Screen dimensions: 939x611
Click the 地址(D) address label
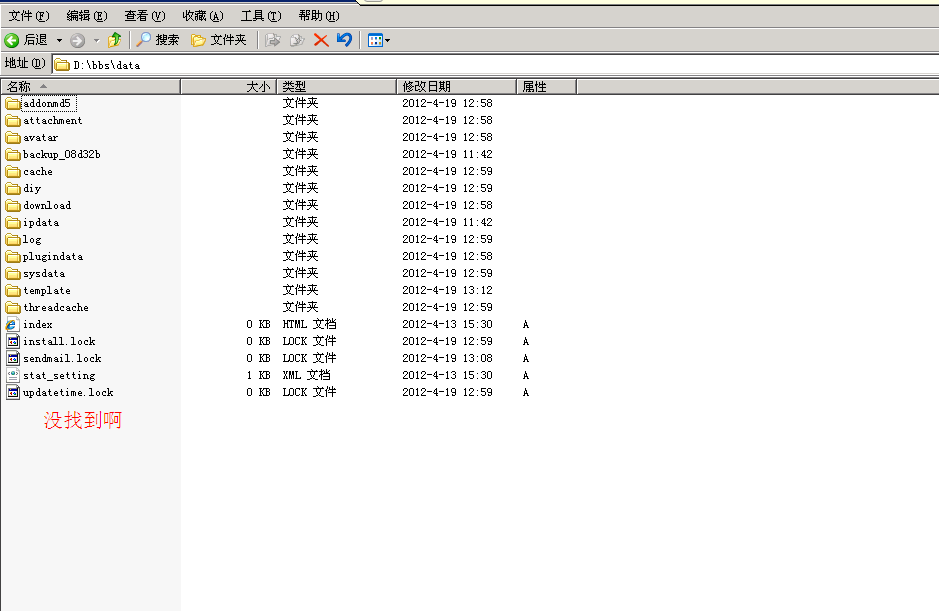pyautogui.click(x=25, y=63)
